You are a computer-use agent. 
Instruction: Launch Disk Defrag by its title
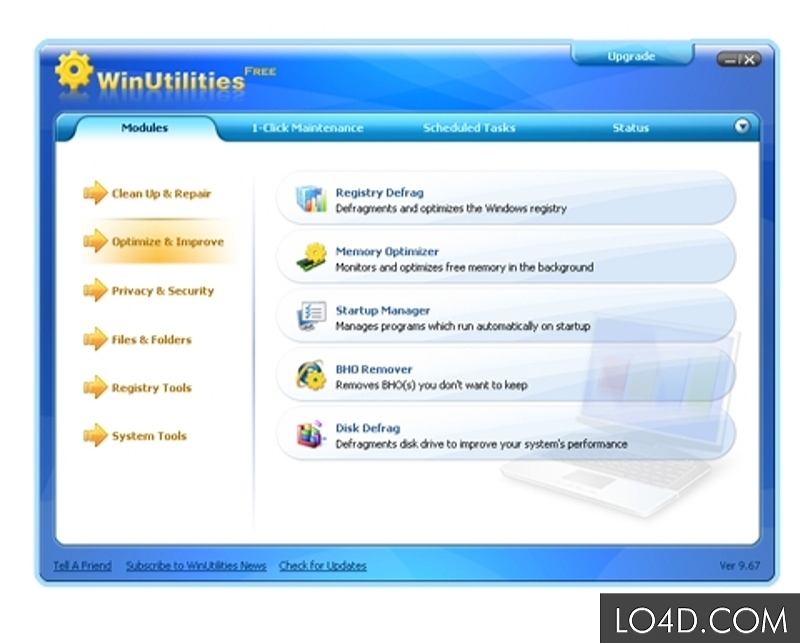pyautogui.click(x=367, y=428)
